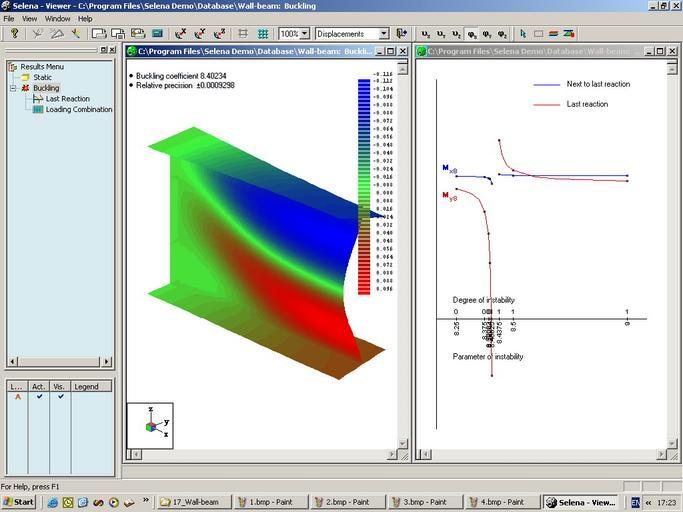The height and width of the screenshot is (512, 683).
Task: Toggle the Vis. checkmark for row A
Action: pyautogui.click(x=60, y=397)
